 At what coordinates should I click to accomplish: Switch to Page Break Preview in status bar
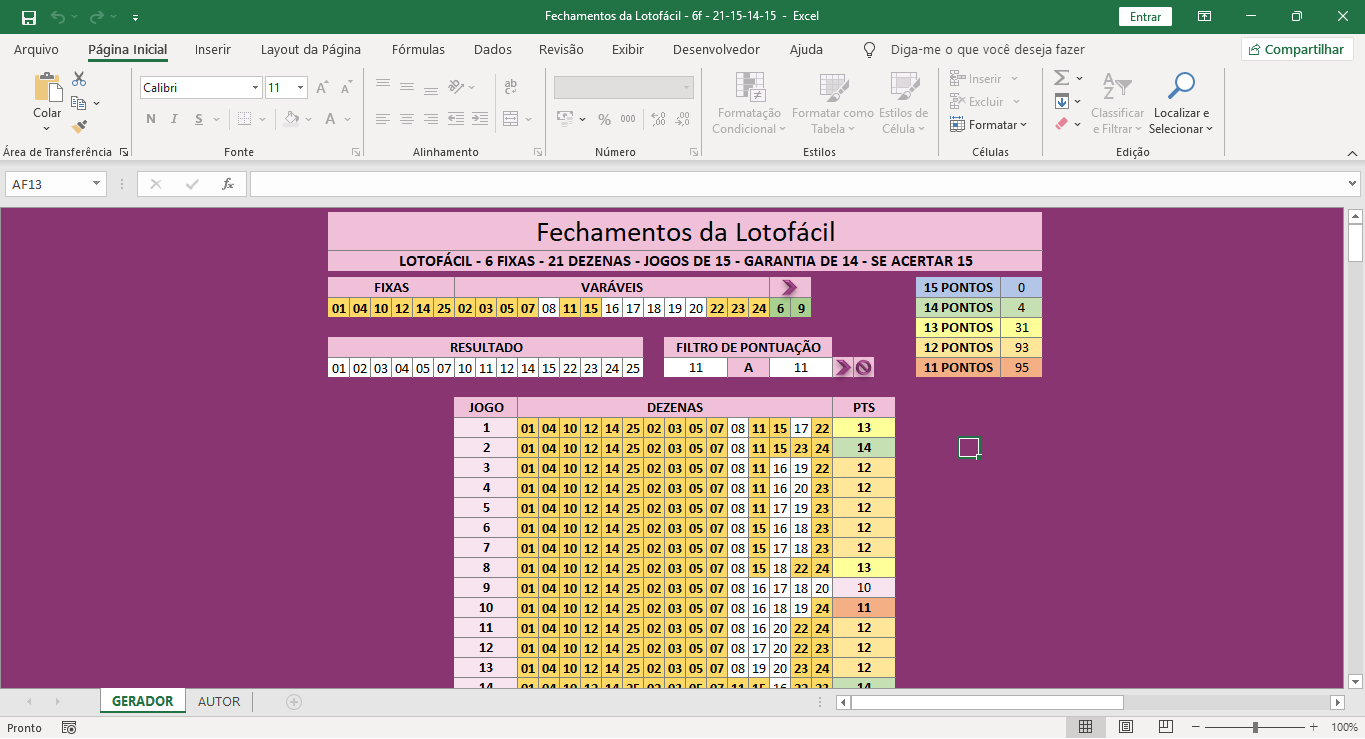[x=1166, y=727]
